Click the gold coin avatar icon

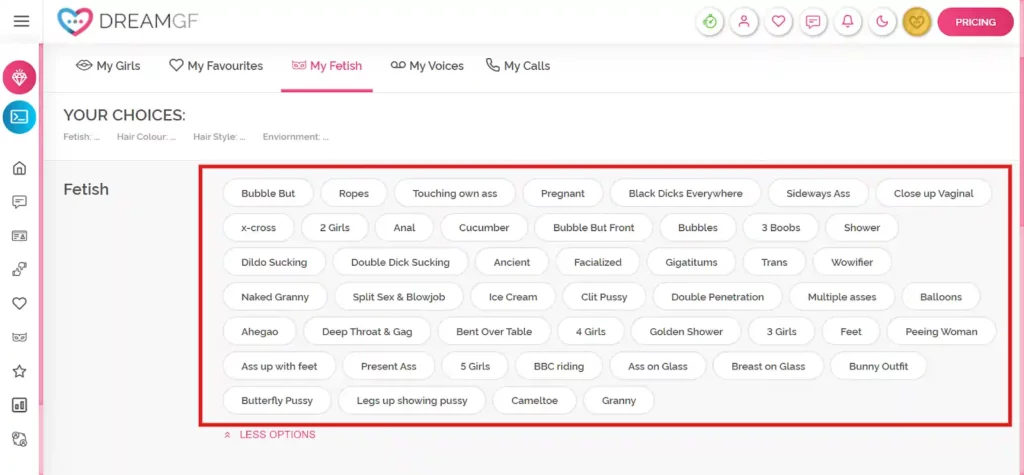[x=917, y=22]
